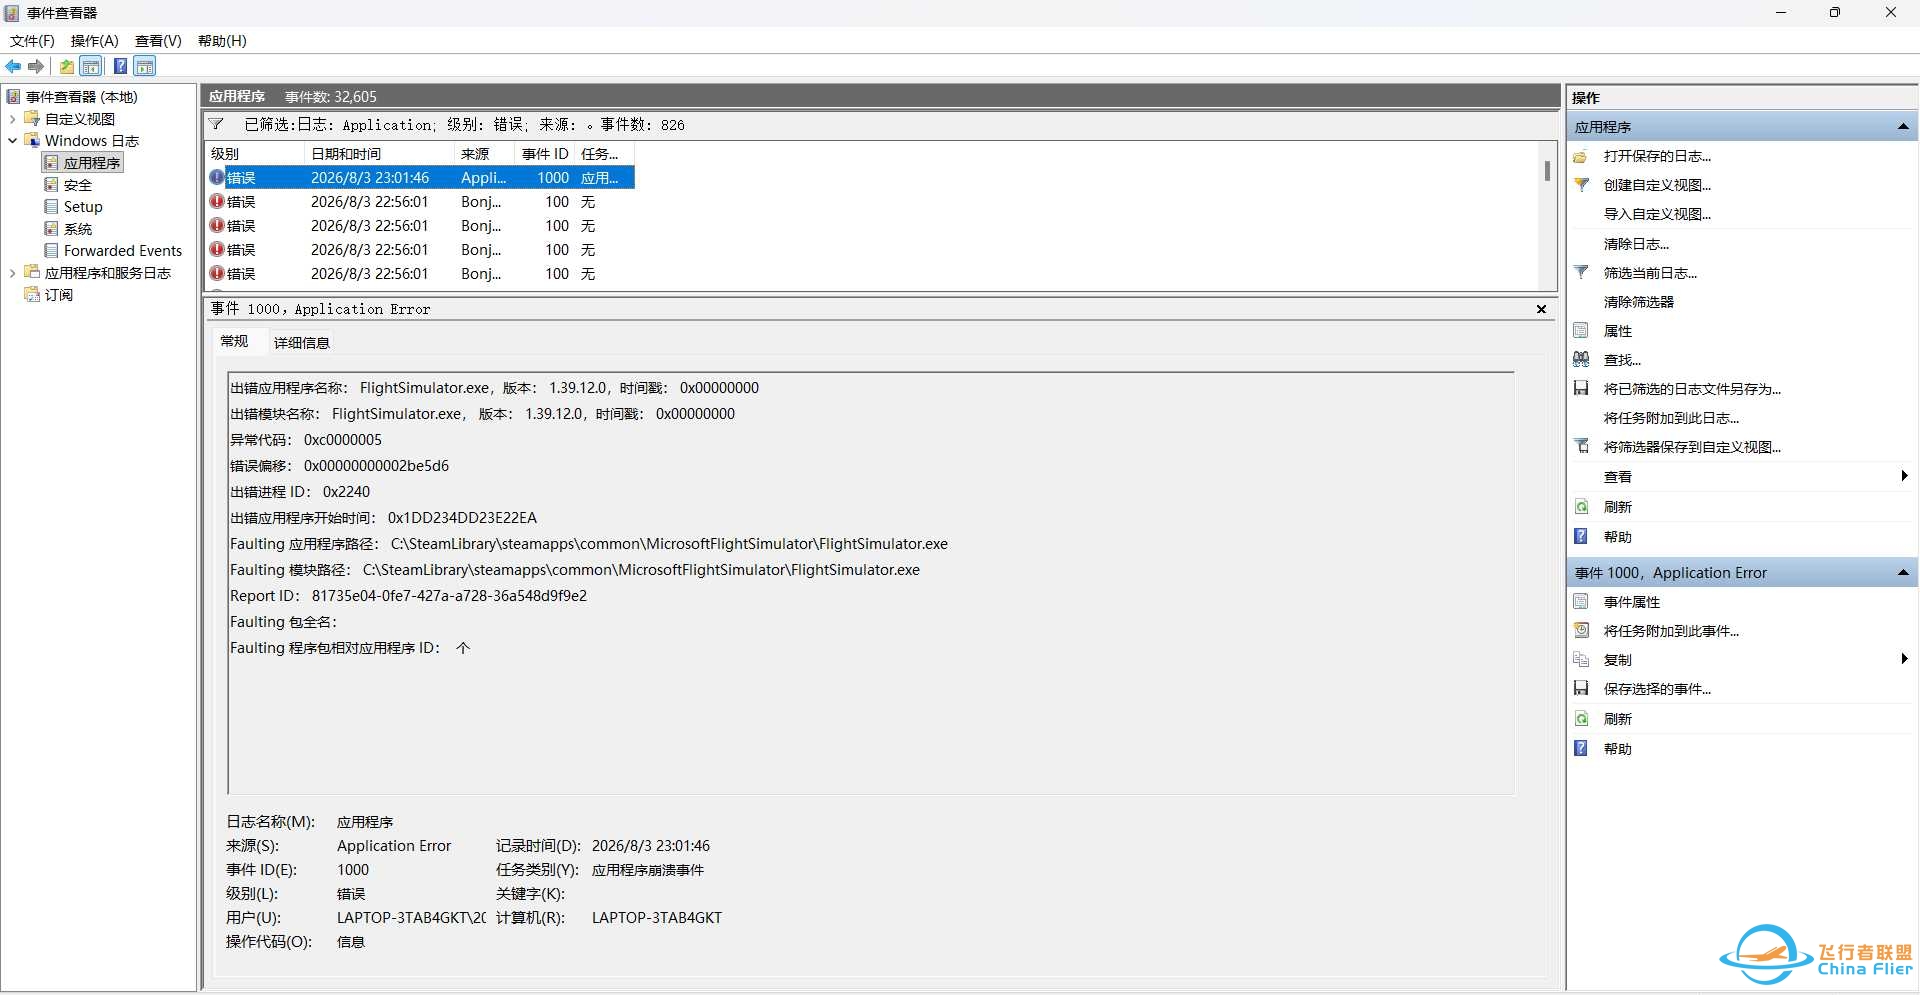Select 应用程序 log in the tree
Image resolution: width=1920 pixels, height=995 pixels.
[x=92, y=163]
